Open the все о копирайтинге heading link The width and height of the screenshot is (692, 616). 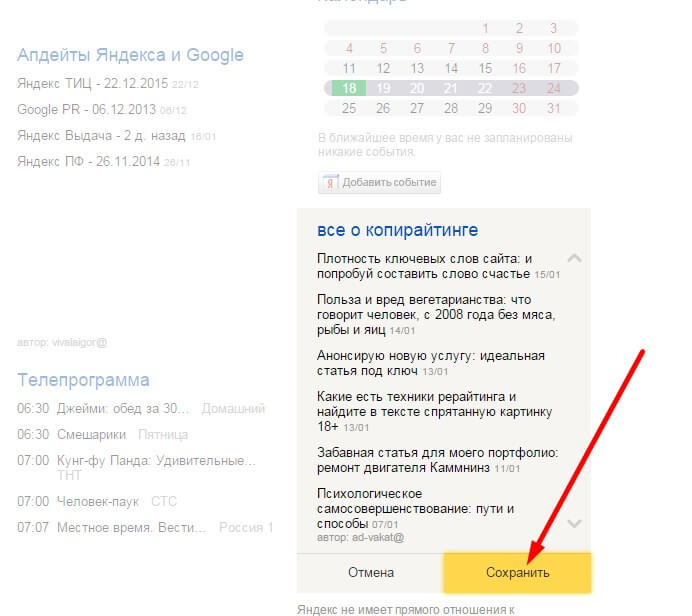pyautogui.click(x=397, y=230)
